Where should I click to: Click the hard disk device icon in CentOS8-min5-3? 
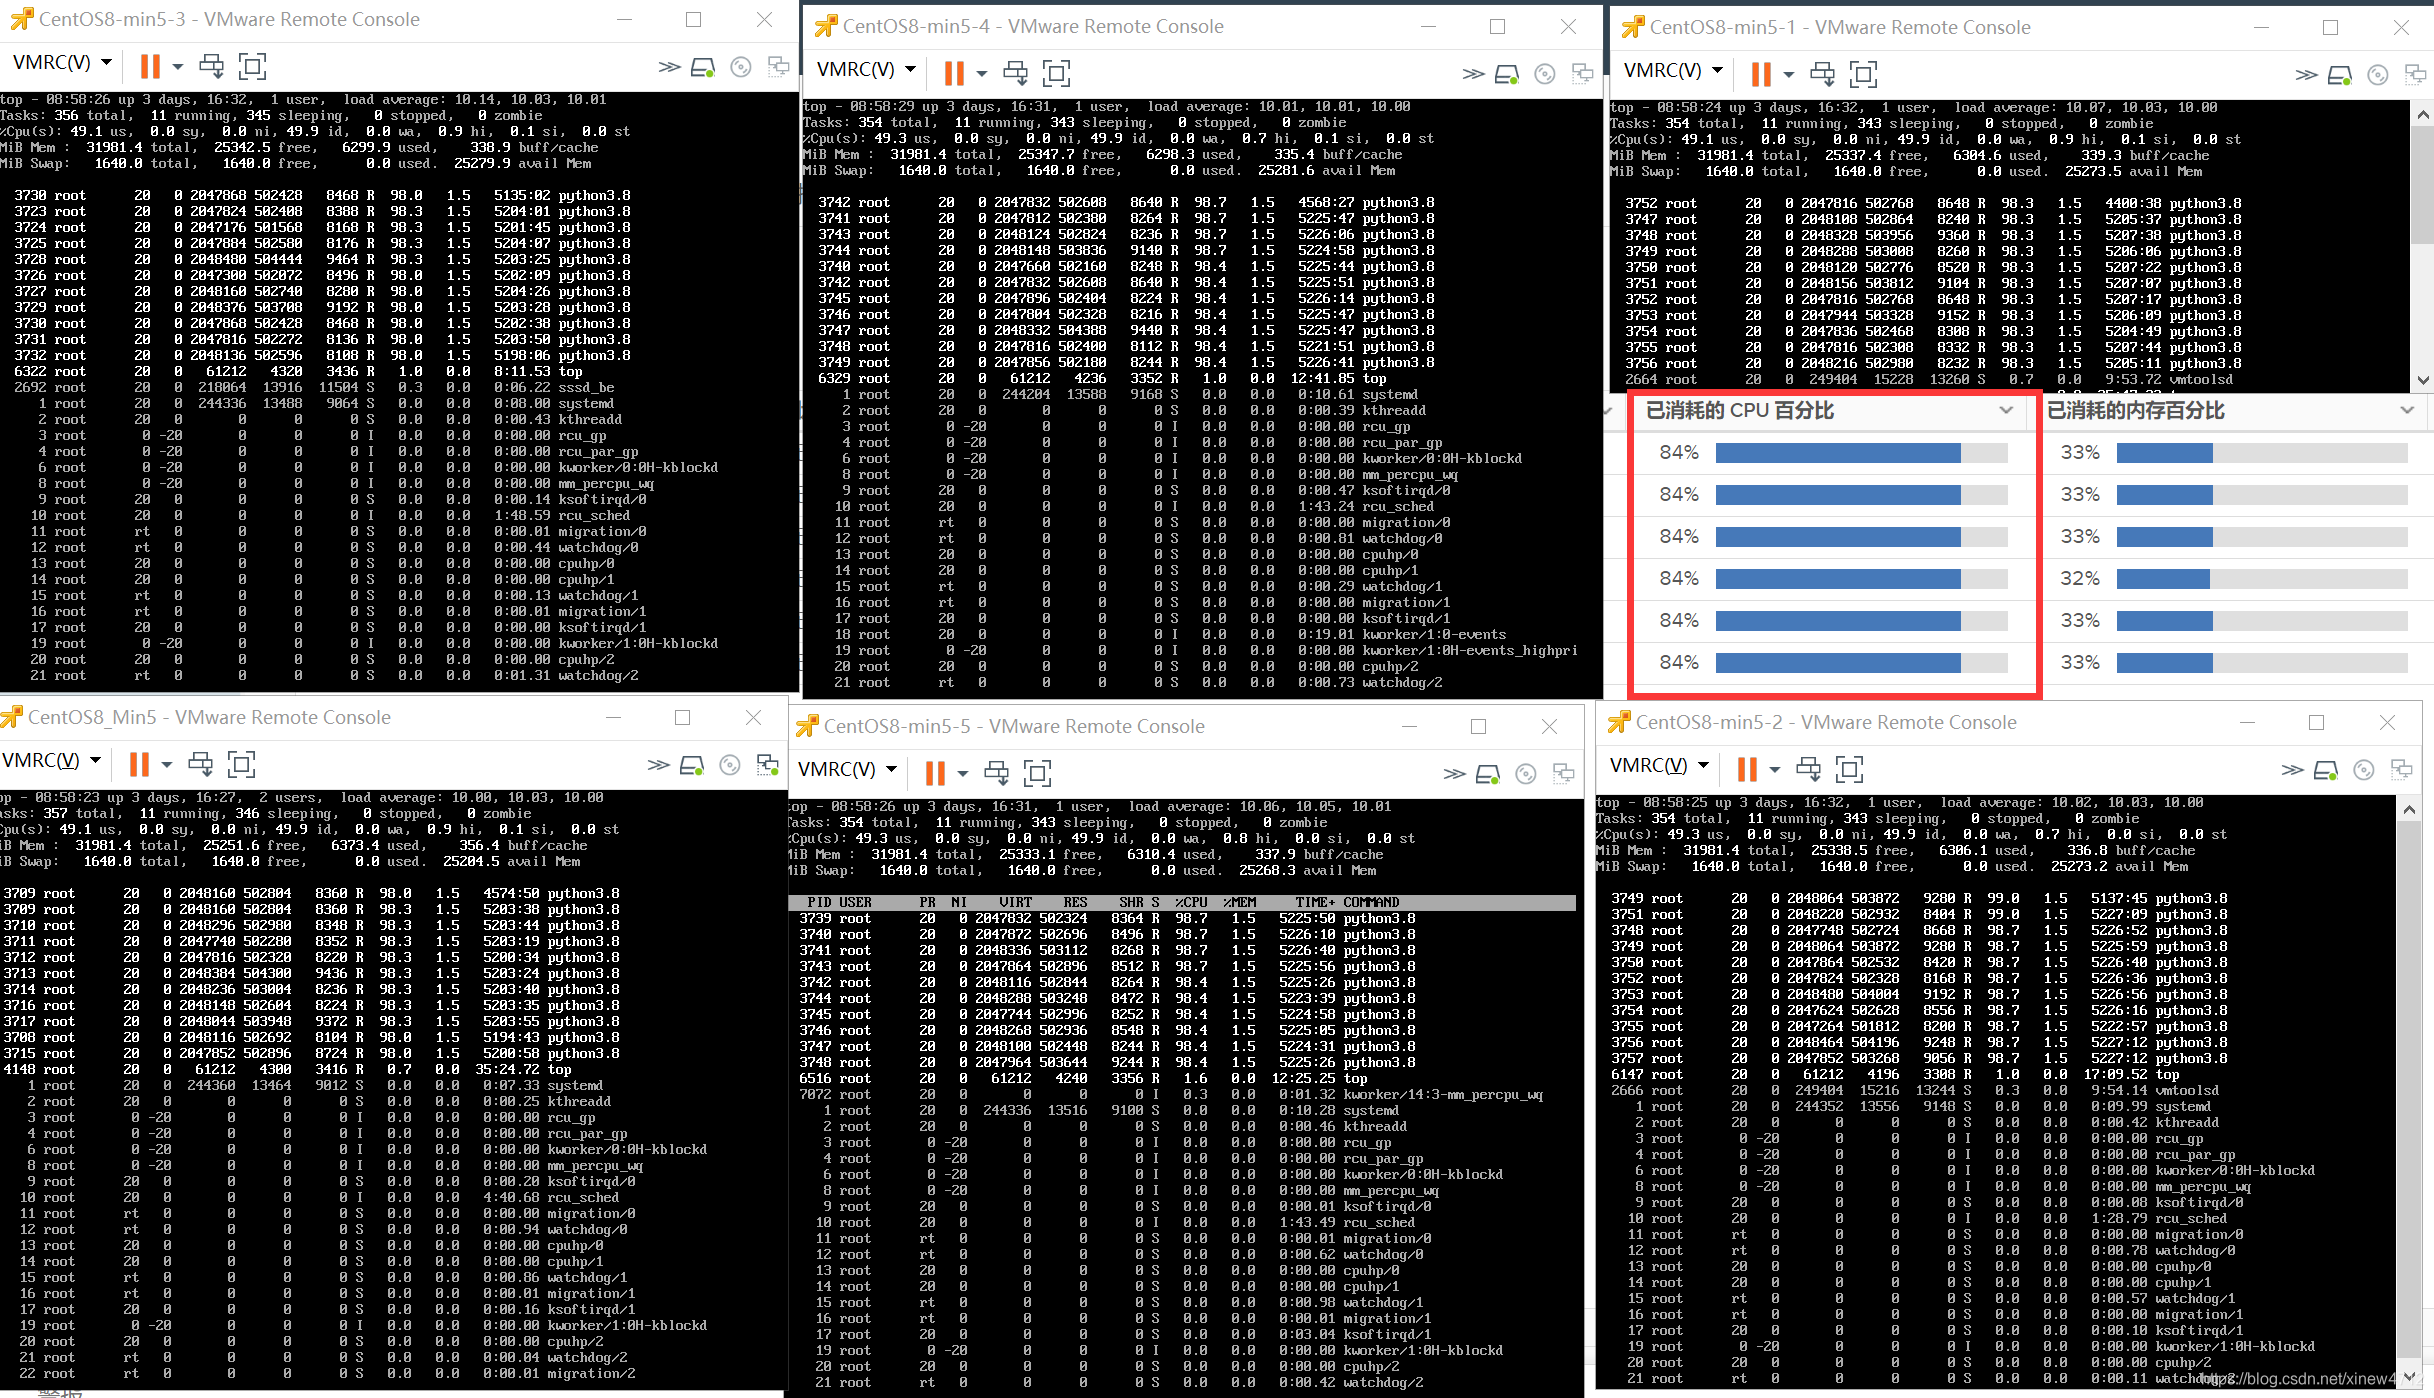[703, 67]
